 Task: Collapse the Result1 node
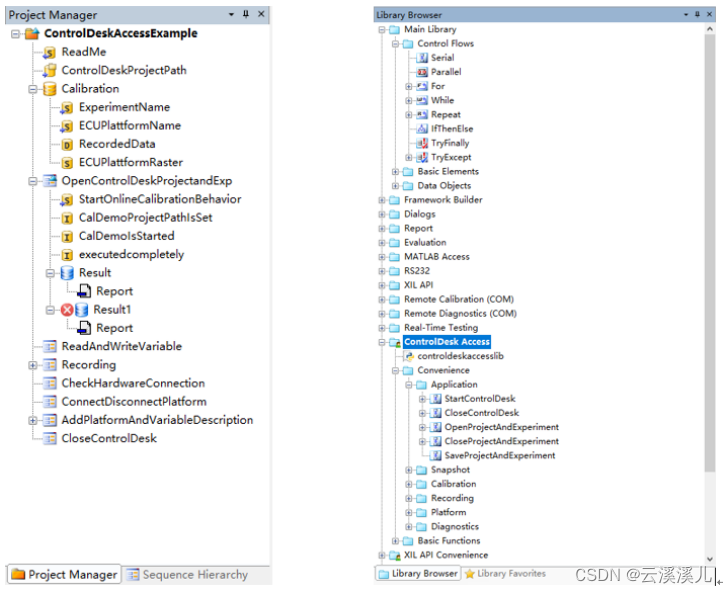[x=50, y=310]
